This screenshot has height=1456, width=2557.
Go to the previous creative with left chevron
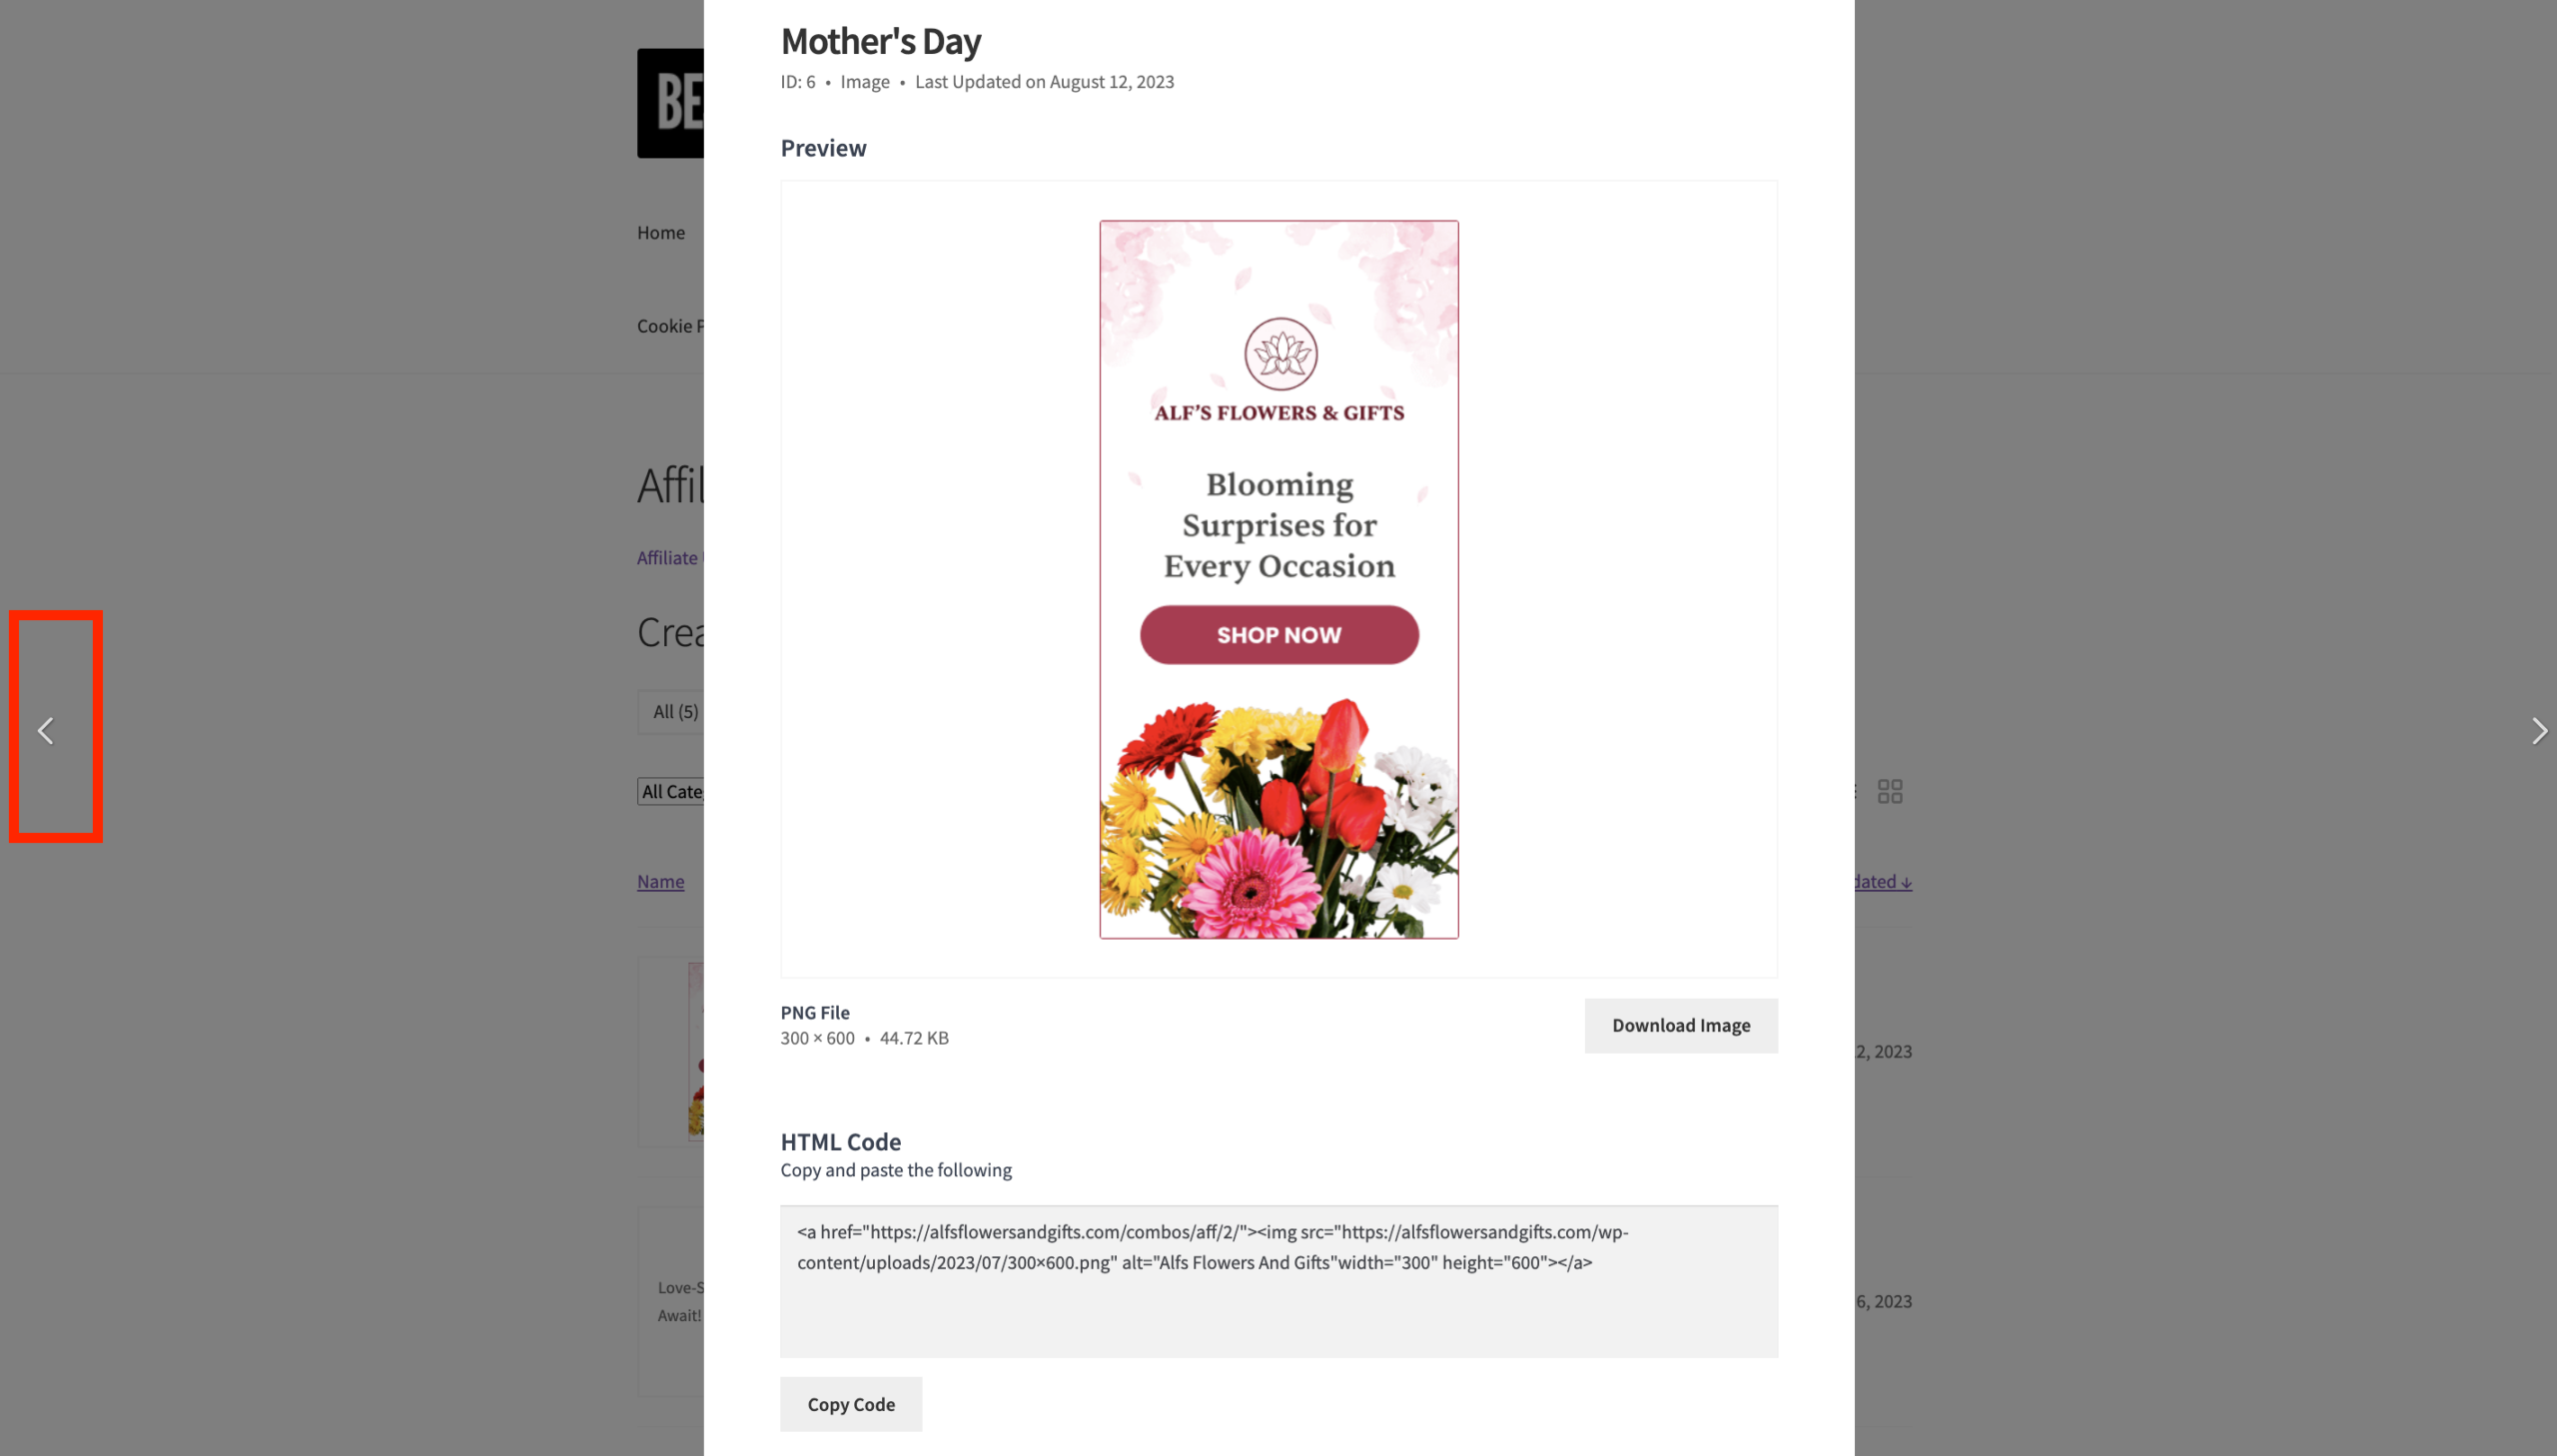point(46,731)
